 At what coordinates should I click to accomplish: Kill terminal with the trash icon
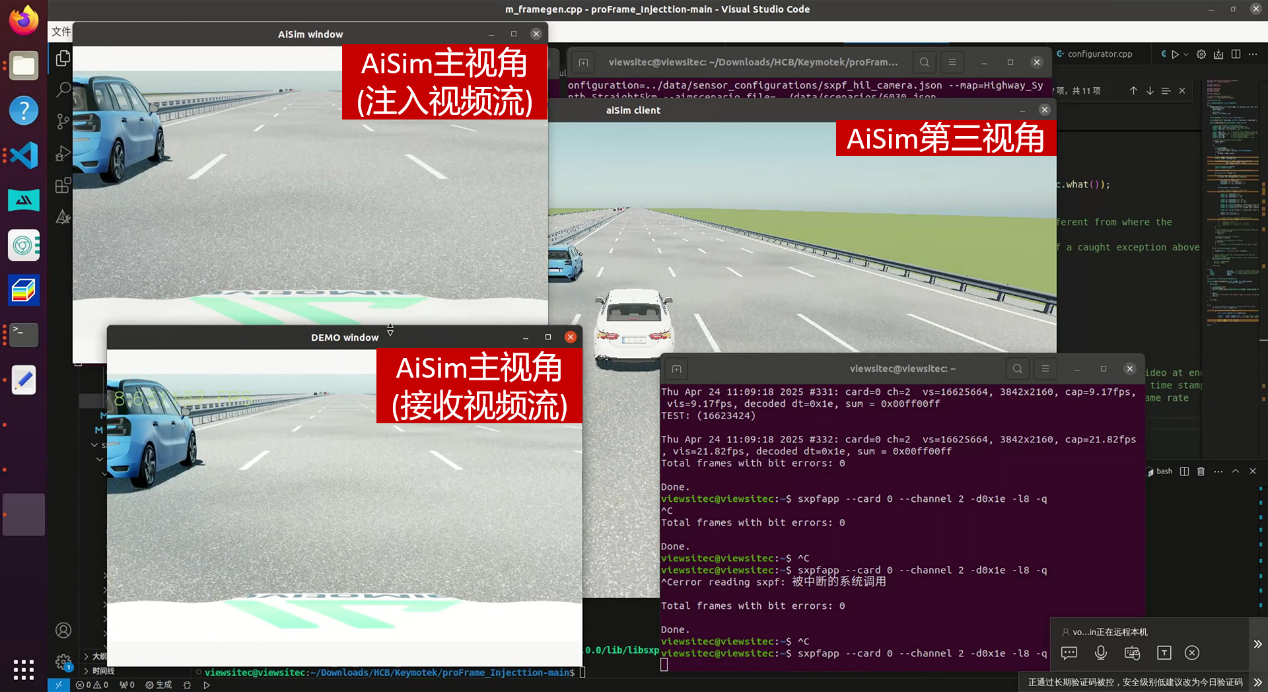point(1199,471)
